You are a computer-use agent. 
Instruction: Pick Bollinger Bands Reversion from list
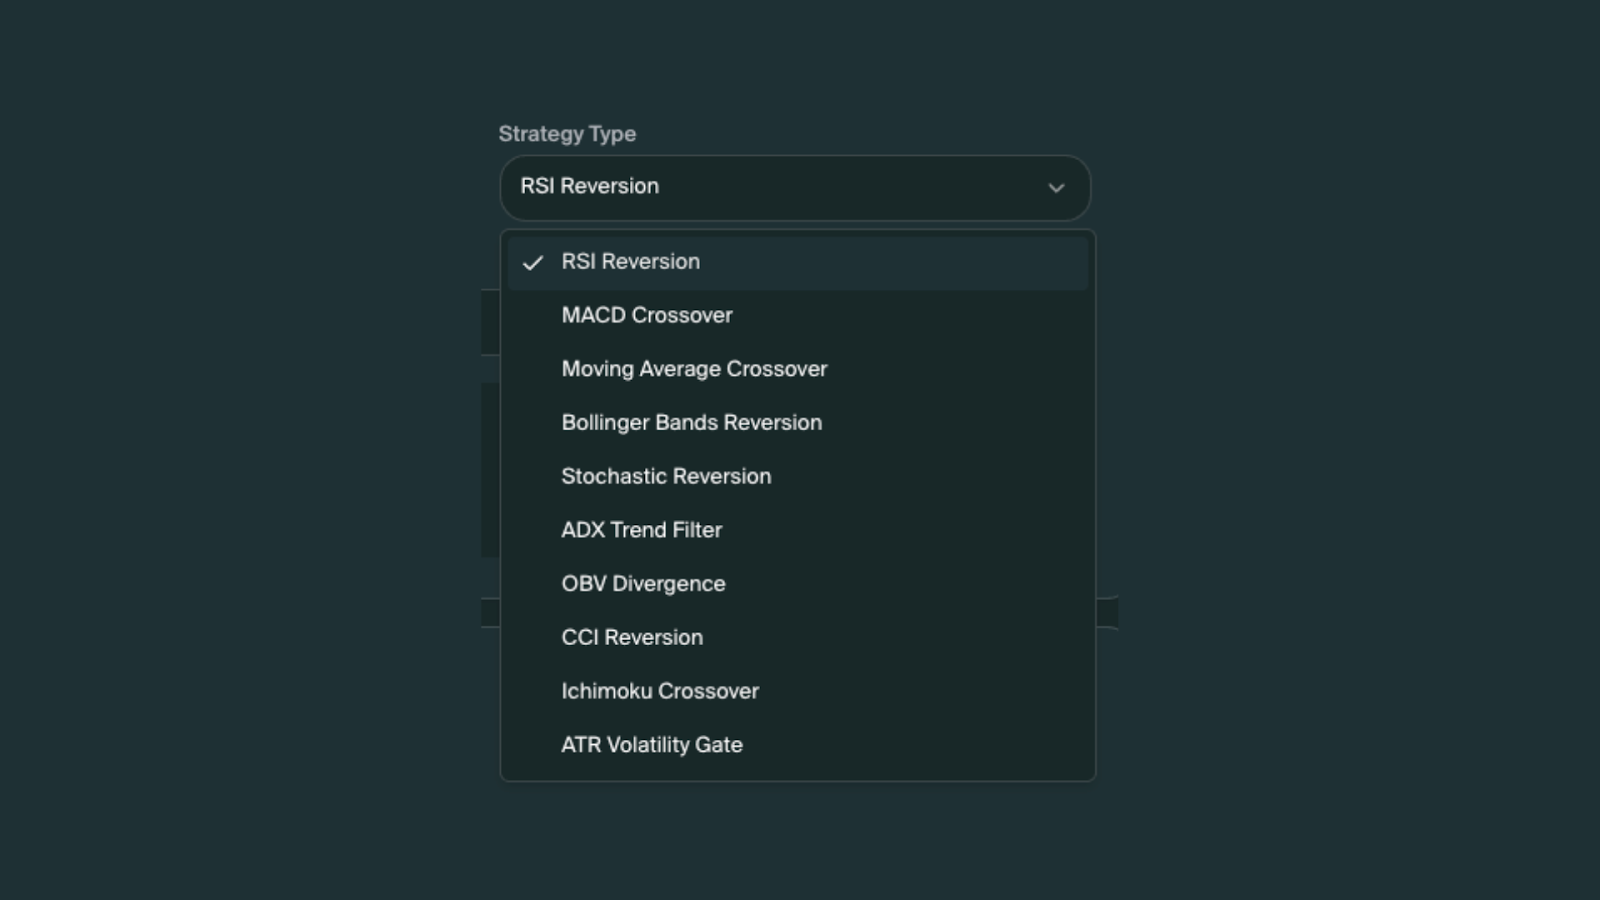coord(798,423)
